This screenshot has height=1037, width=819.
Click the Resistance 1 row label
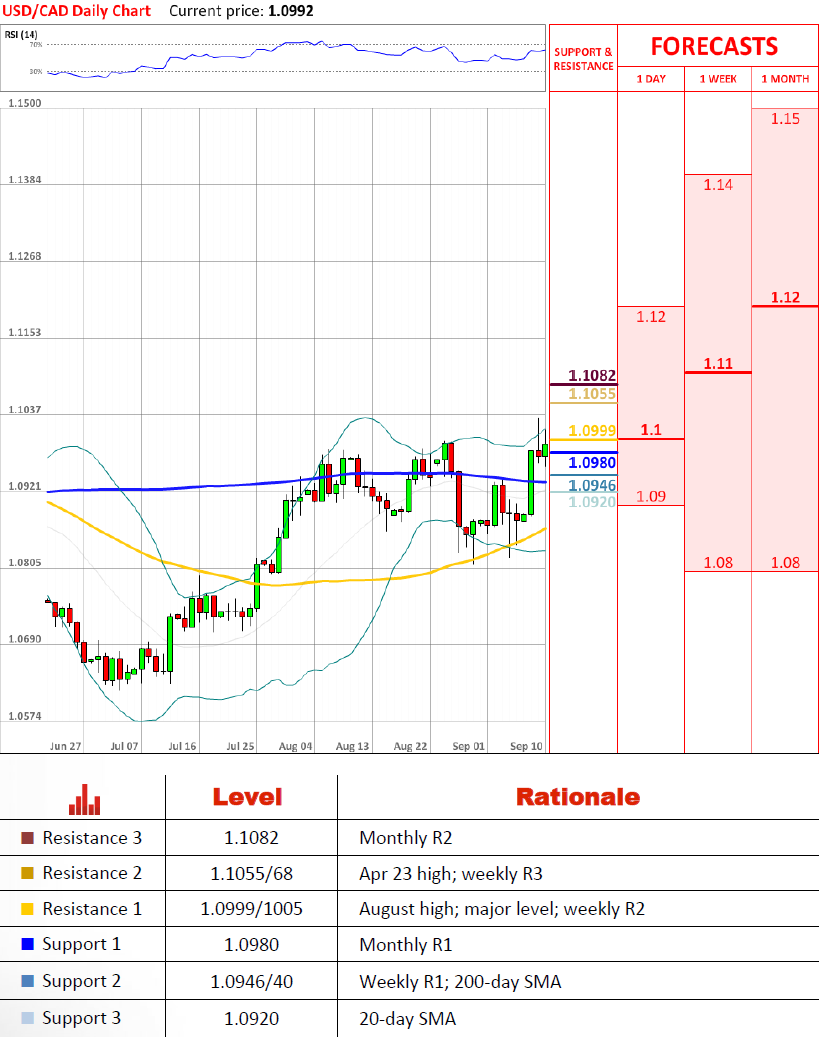[x=92, y=909]
